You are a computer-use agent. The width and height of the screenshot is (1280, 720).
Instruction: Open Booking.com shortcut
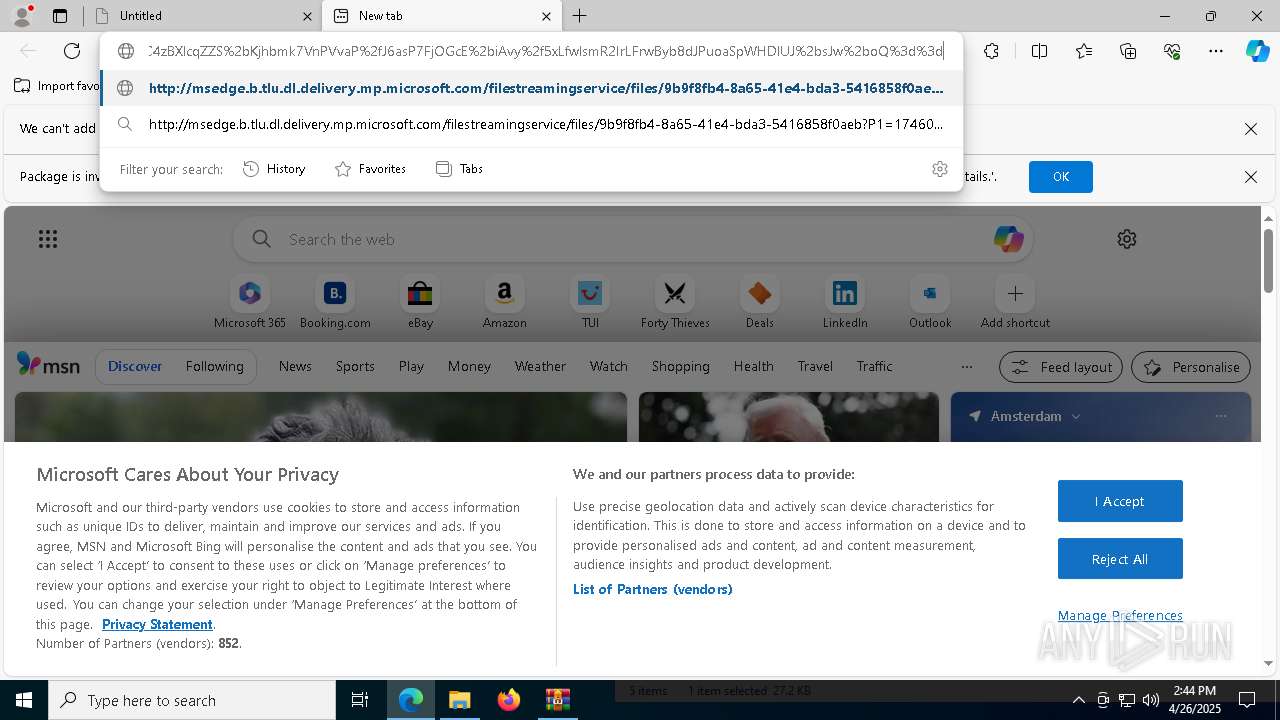pyautogui.click(x=335, y=303)
